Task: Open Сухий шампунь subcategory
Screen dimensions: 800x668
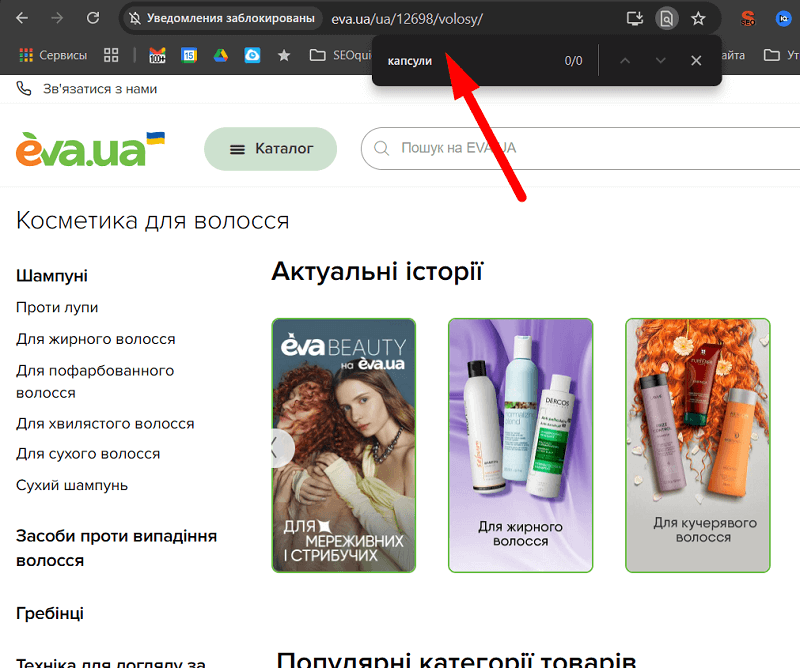Action: pyautogui.click(x=72, y=485)
